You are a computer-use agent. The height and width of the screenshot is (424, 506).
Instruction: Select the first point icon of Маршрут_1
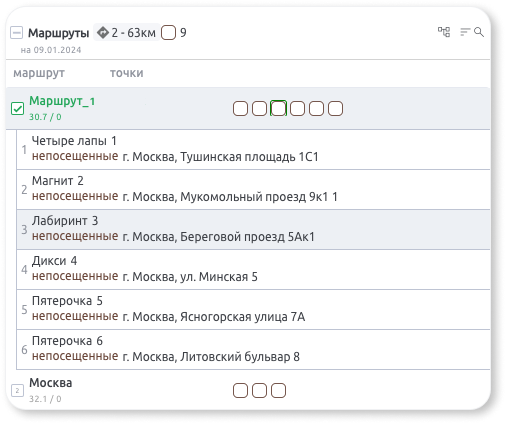click(x=240, y=109)
